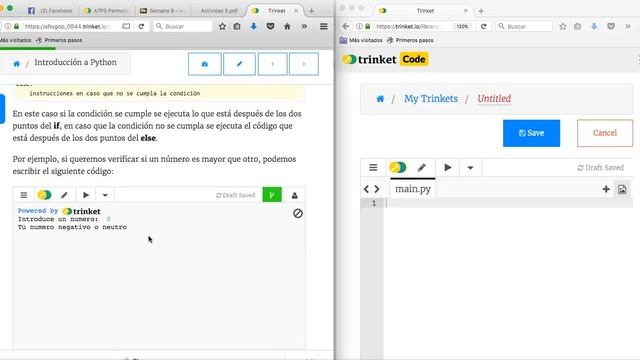Click the pencil edit button in course header

pyautogui.click(x=239, y=64)
